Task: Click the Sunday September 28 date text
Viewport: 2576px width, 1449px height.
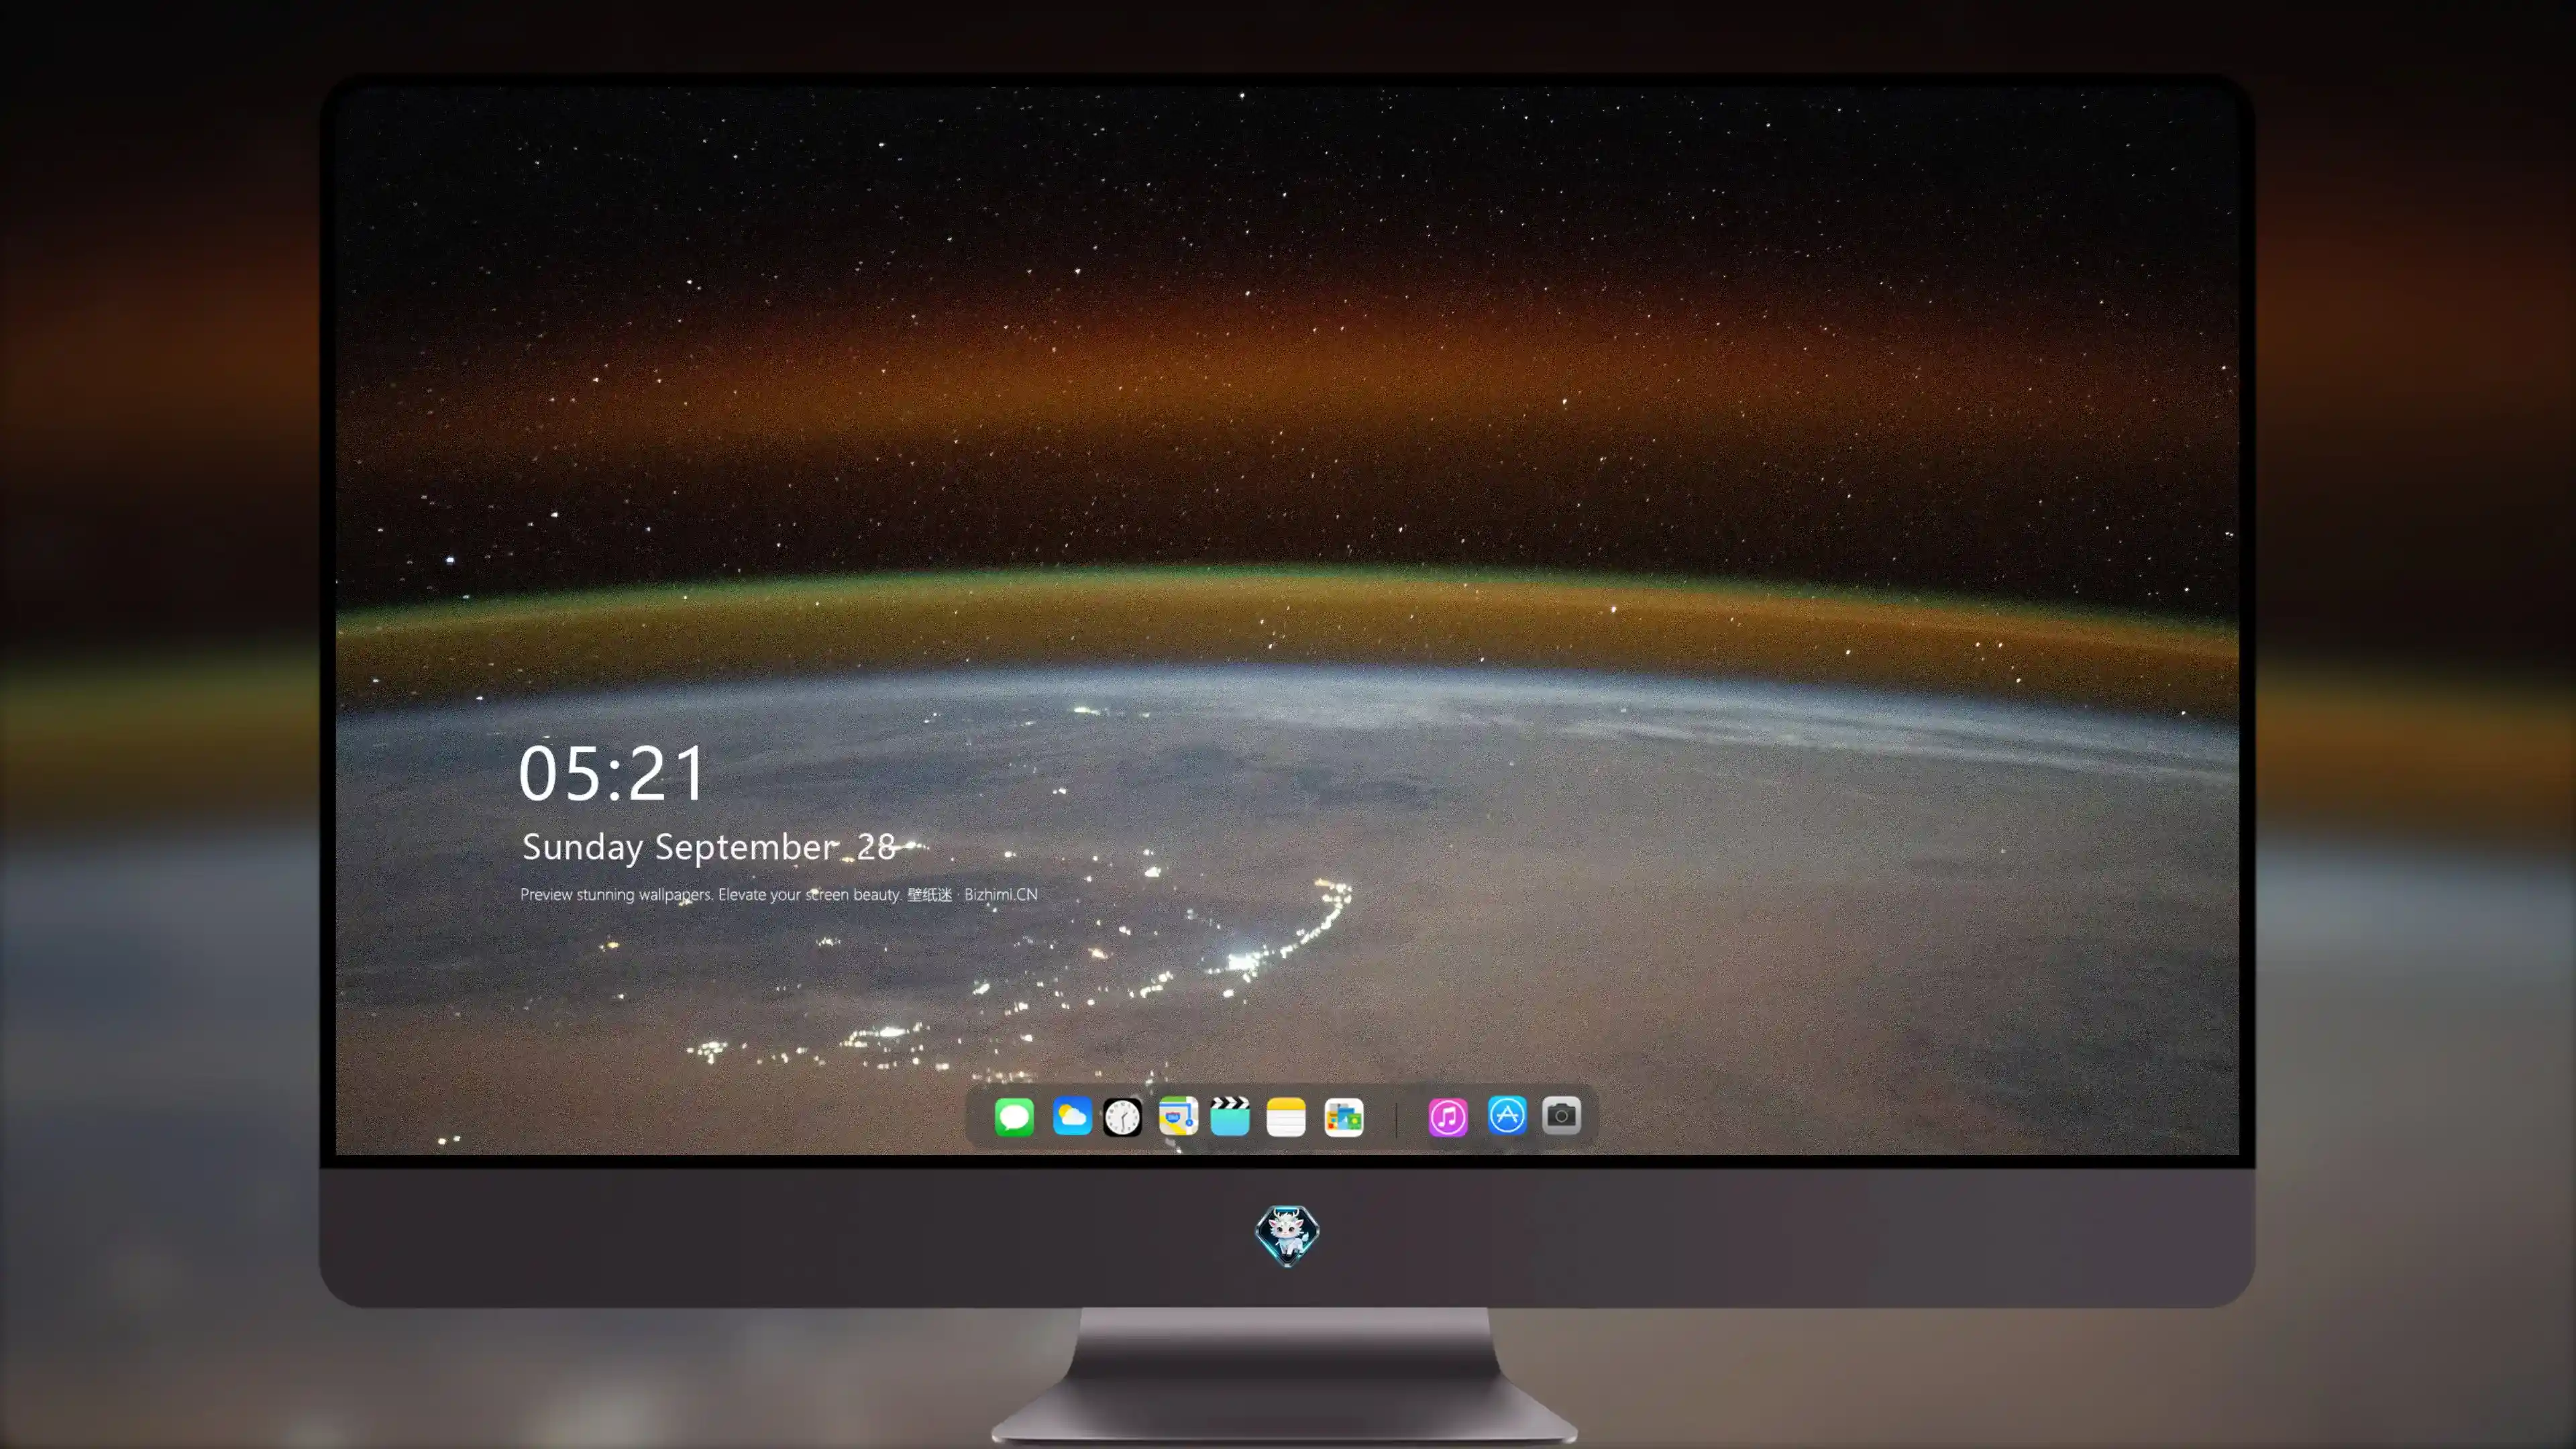Action: click(709, 847)
